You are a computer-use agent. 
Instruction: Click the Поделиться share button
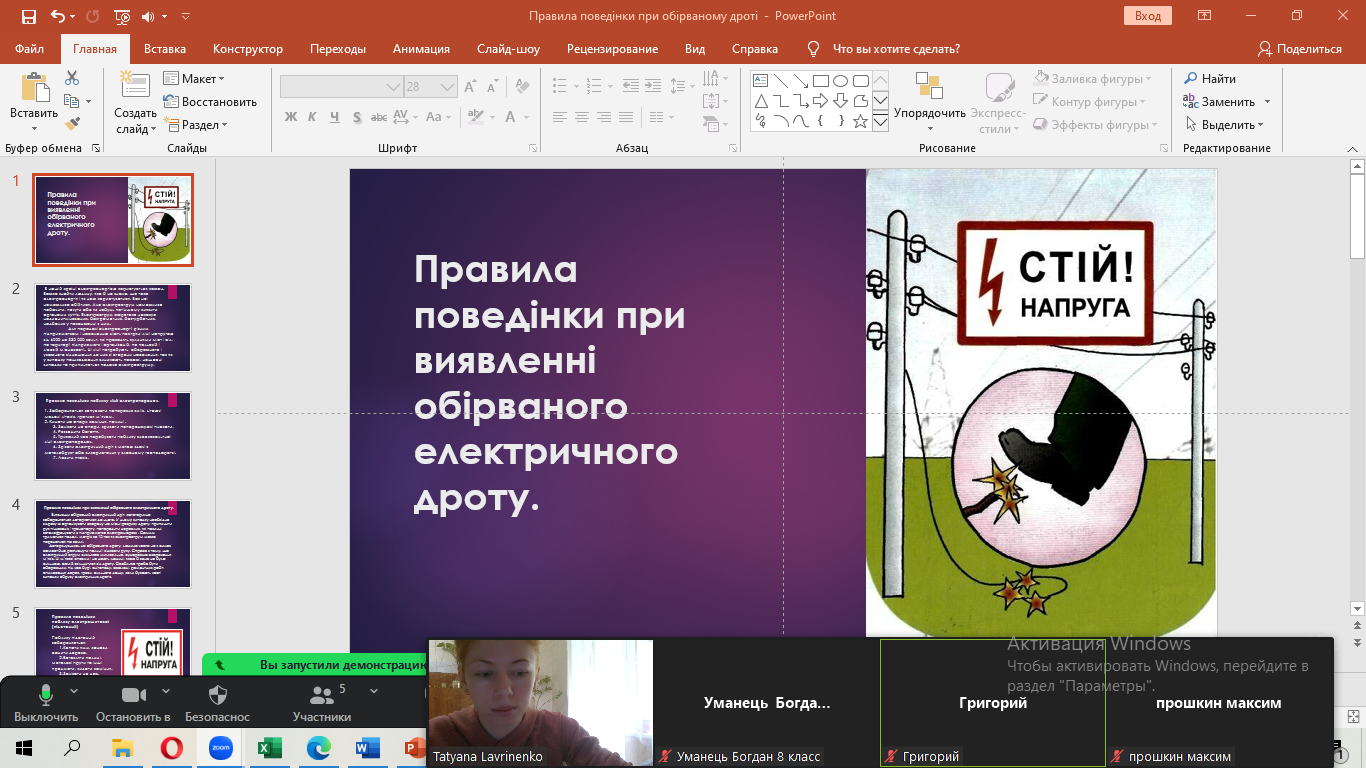[1299, 49]
